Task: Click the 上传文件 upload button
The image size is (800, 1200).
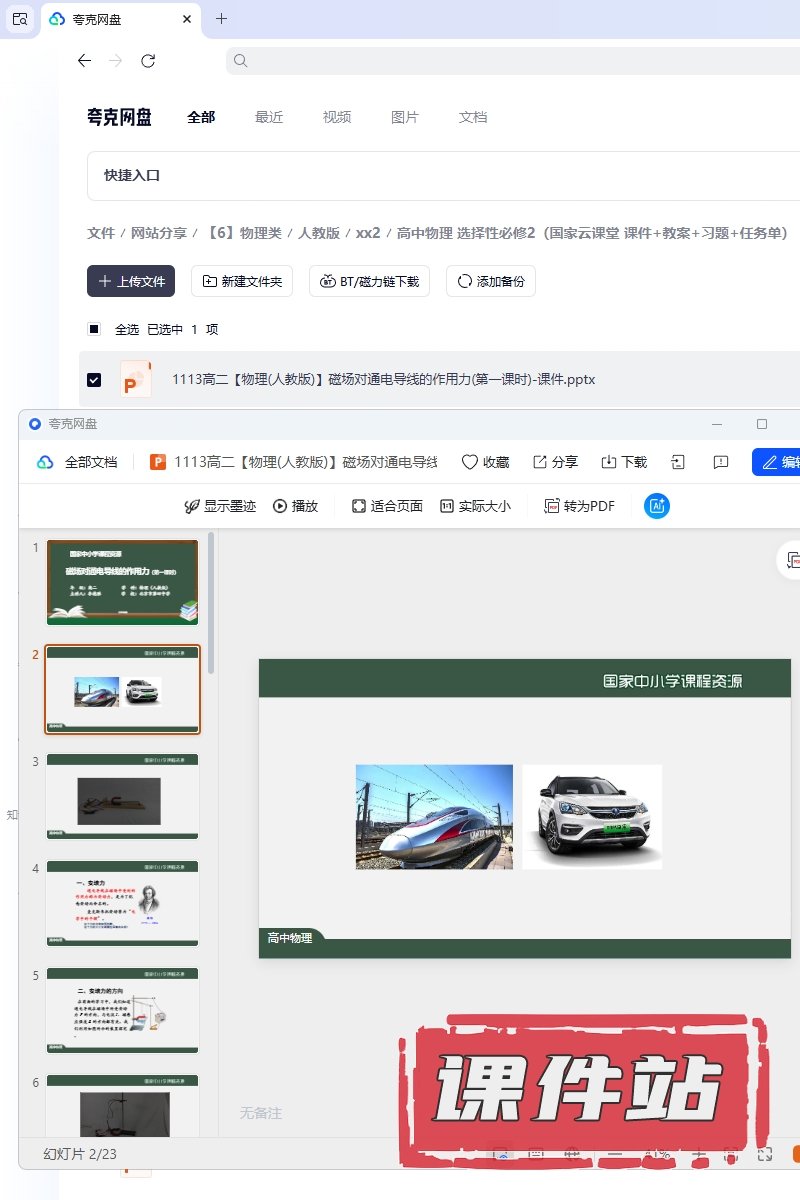Action: click(131, 282)
